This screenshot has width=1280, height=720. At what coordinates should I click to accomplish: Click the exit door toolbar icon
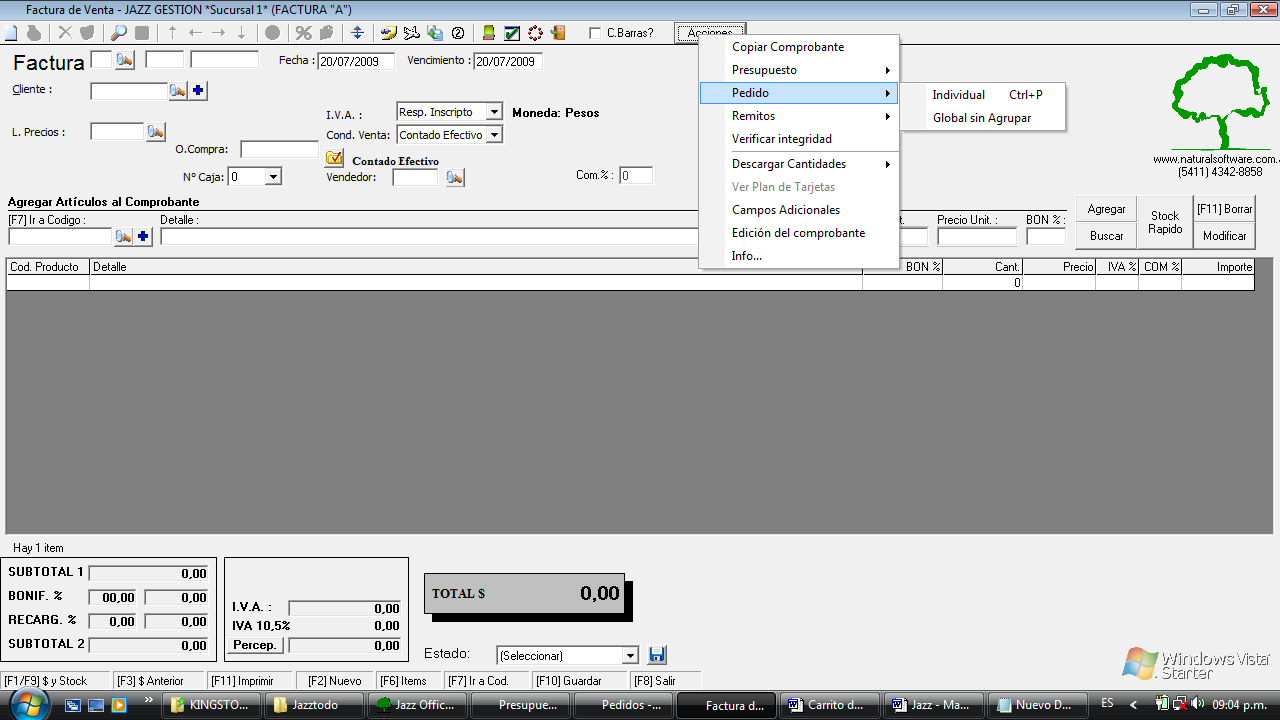tap(558, 33)
